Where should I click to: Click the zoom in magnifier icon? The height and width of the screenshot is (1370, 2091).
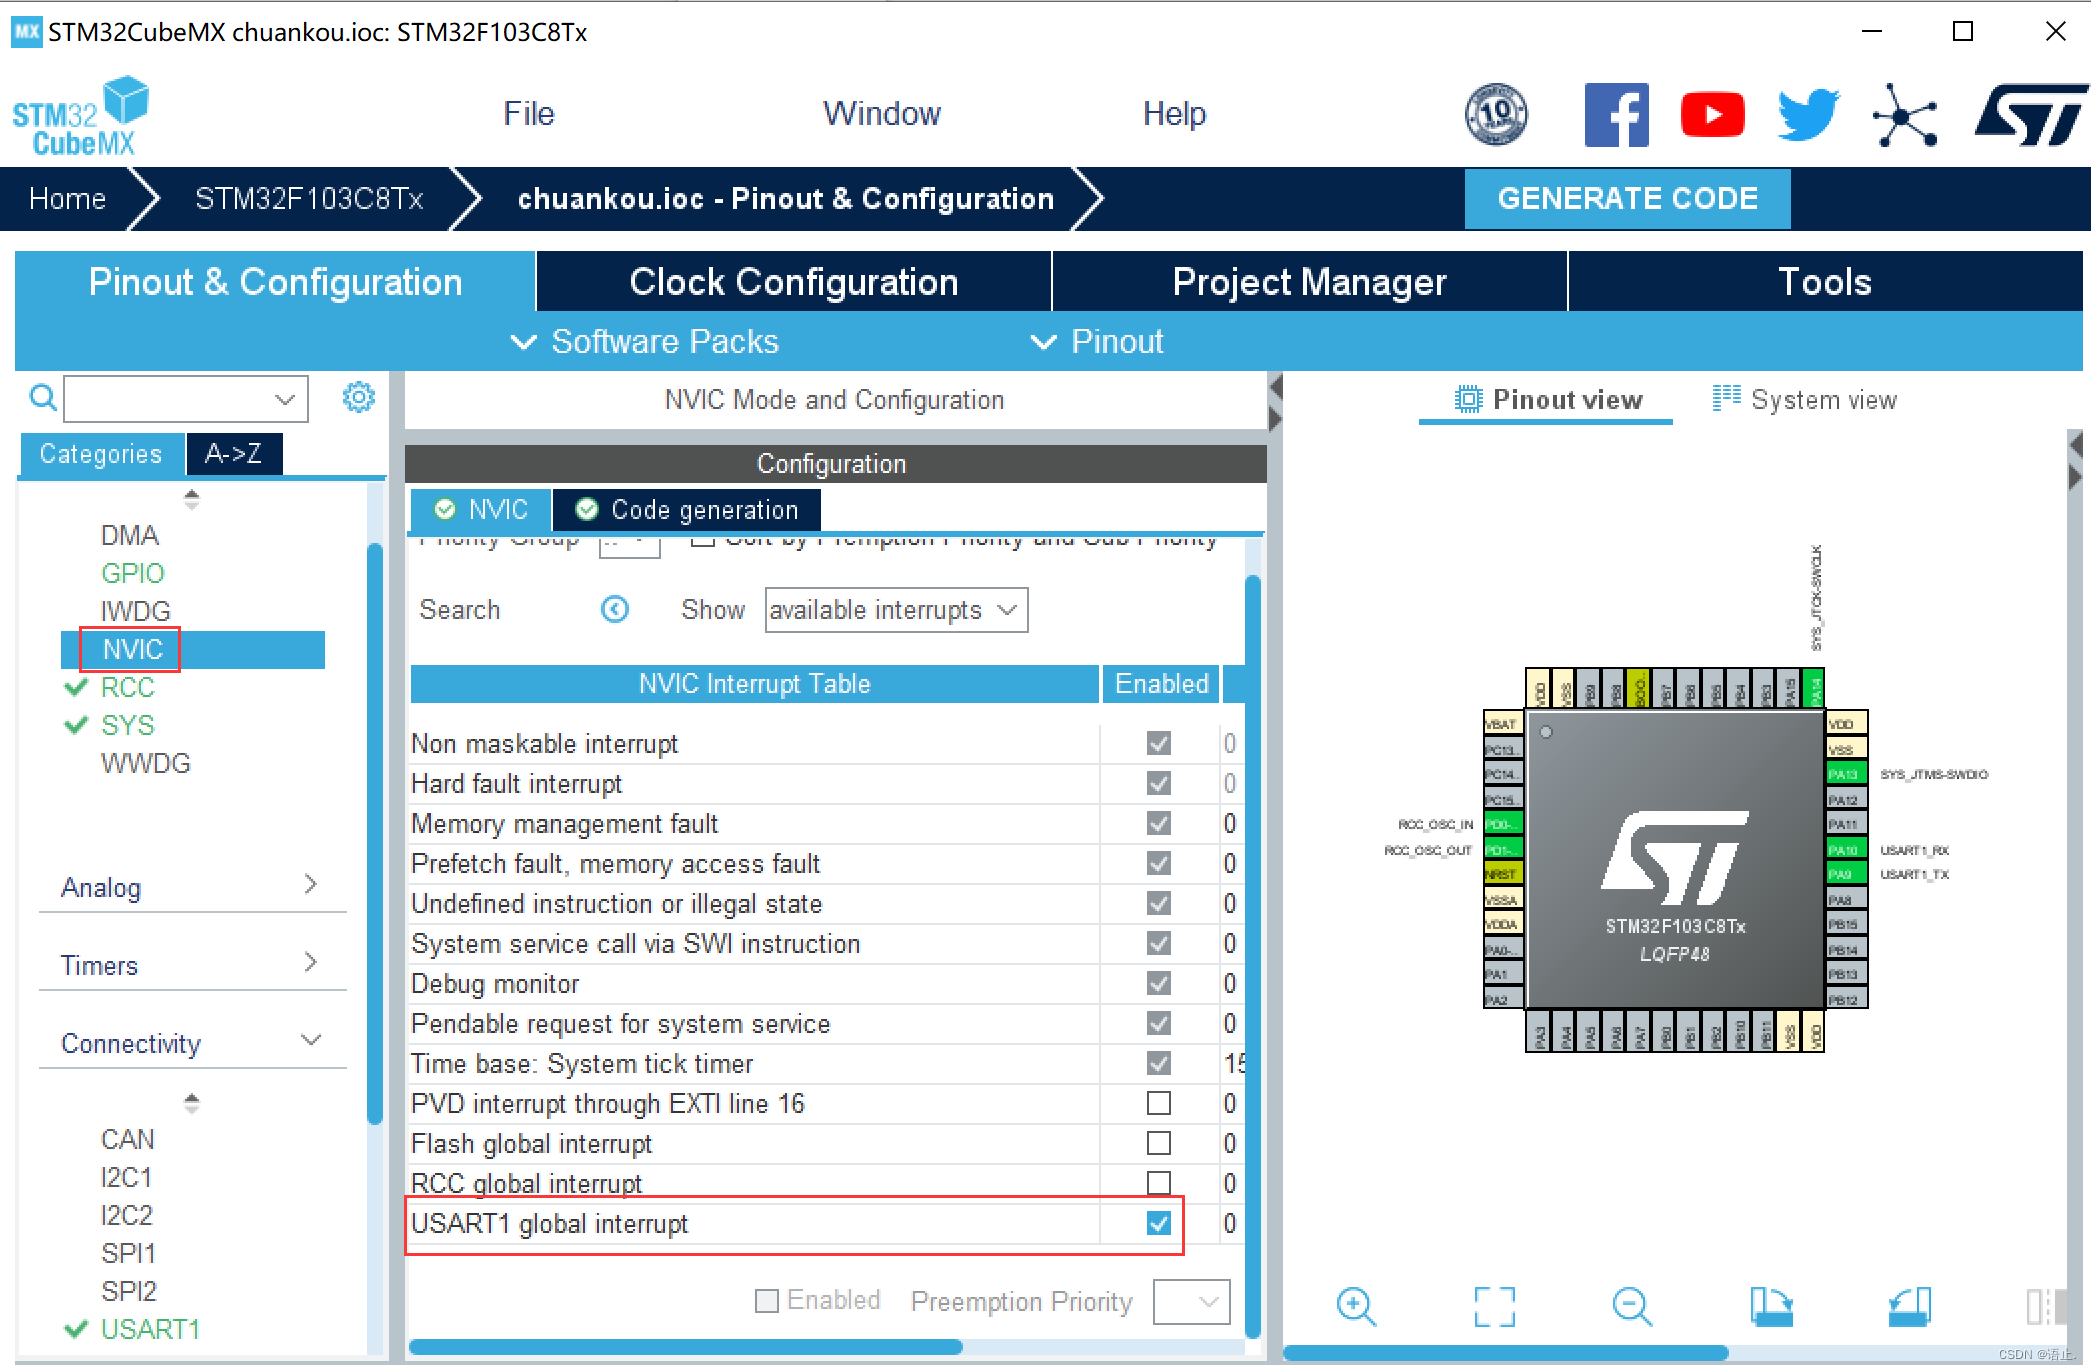pos(1356,1306)
